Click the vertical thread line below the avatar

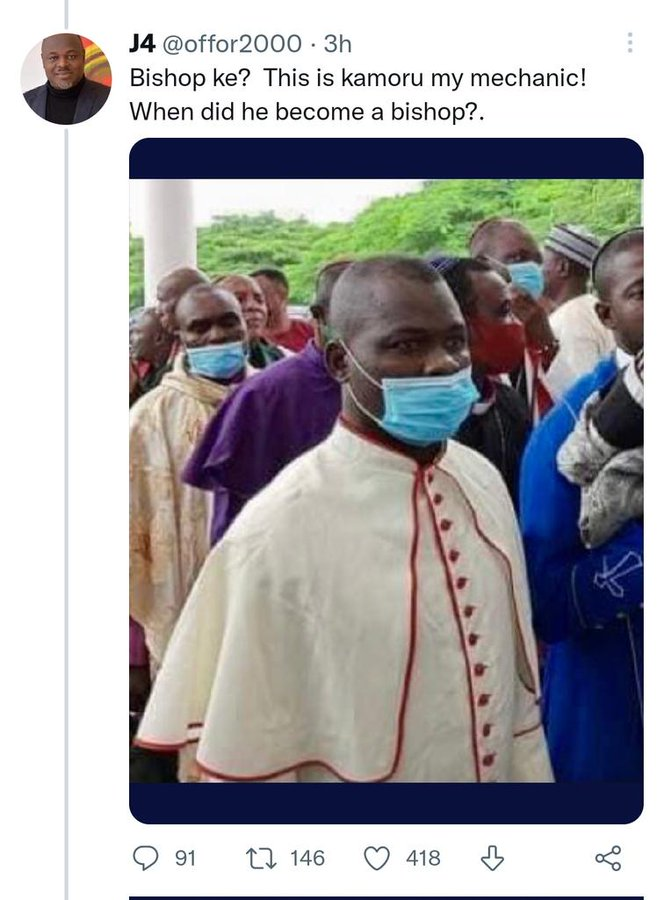[66, 500]
